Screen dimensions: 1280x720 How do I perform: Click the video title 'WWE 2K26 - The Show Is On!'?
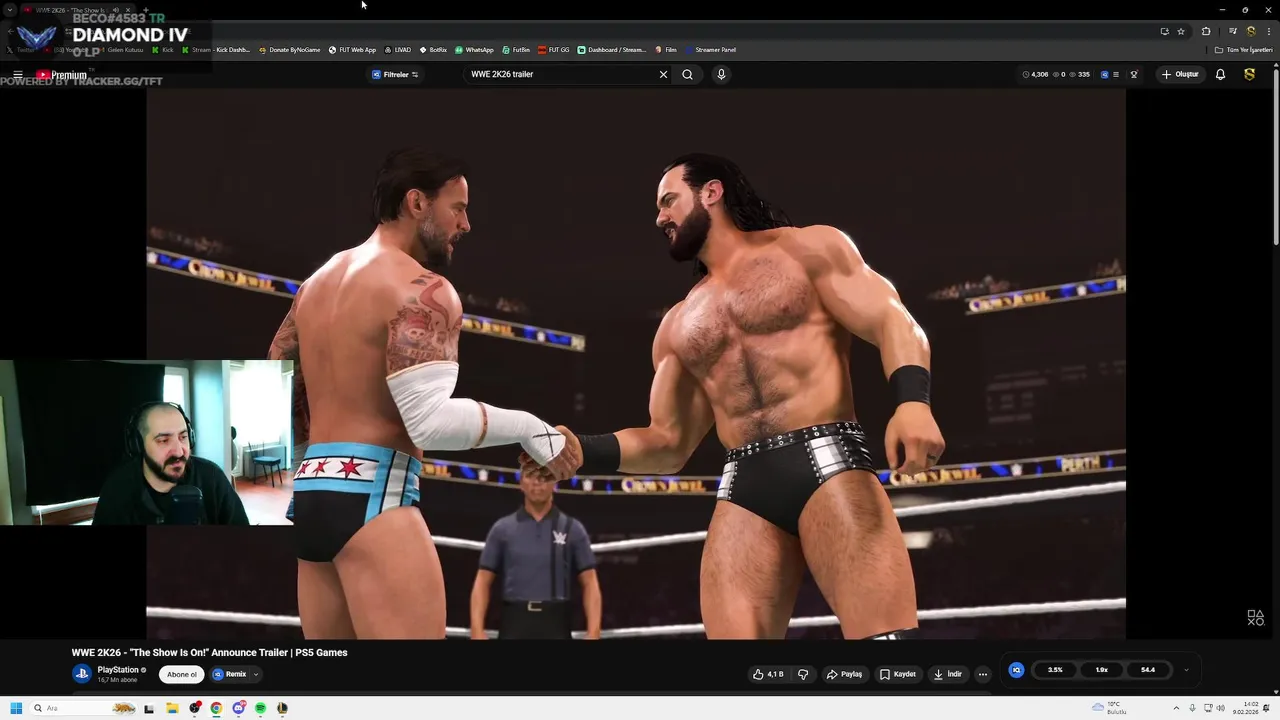pos(209,652)
